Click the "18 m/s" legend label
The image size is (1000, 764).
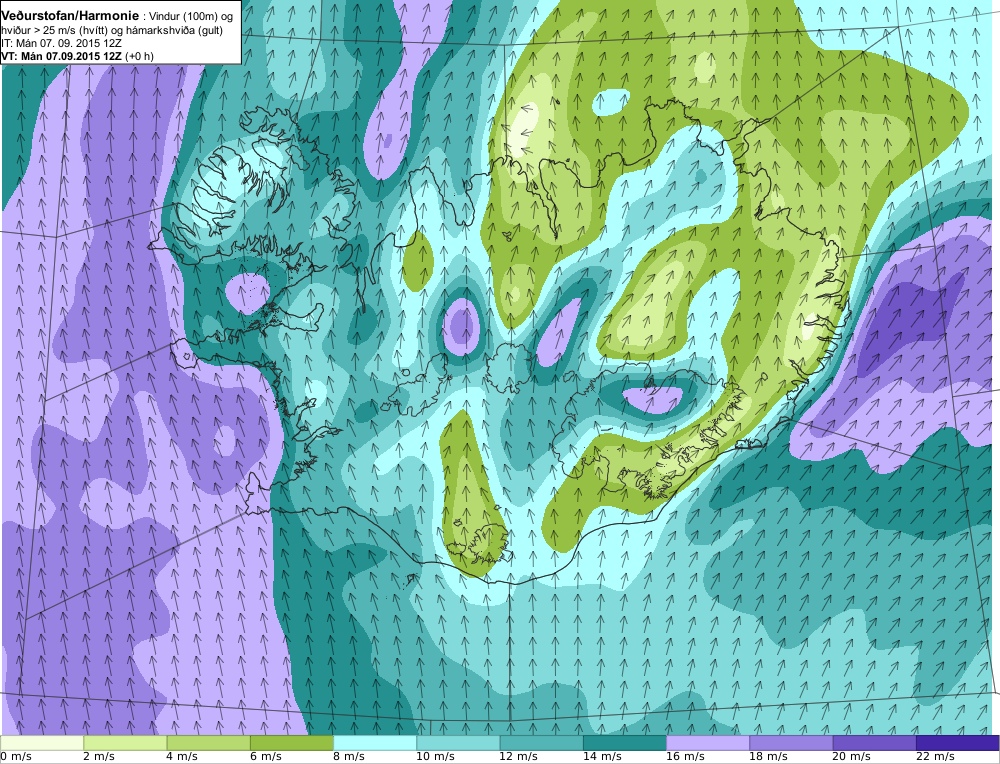768,757
